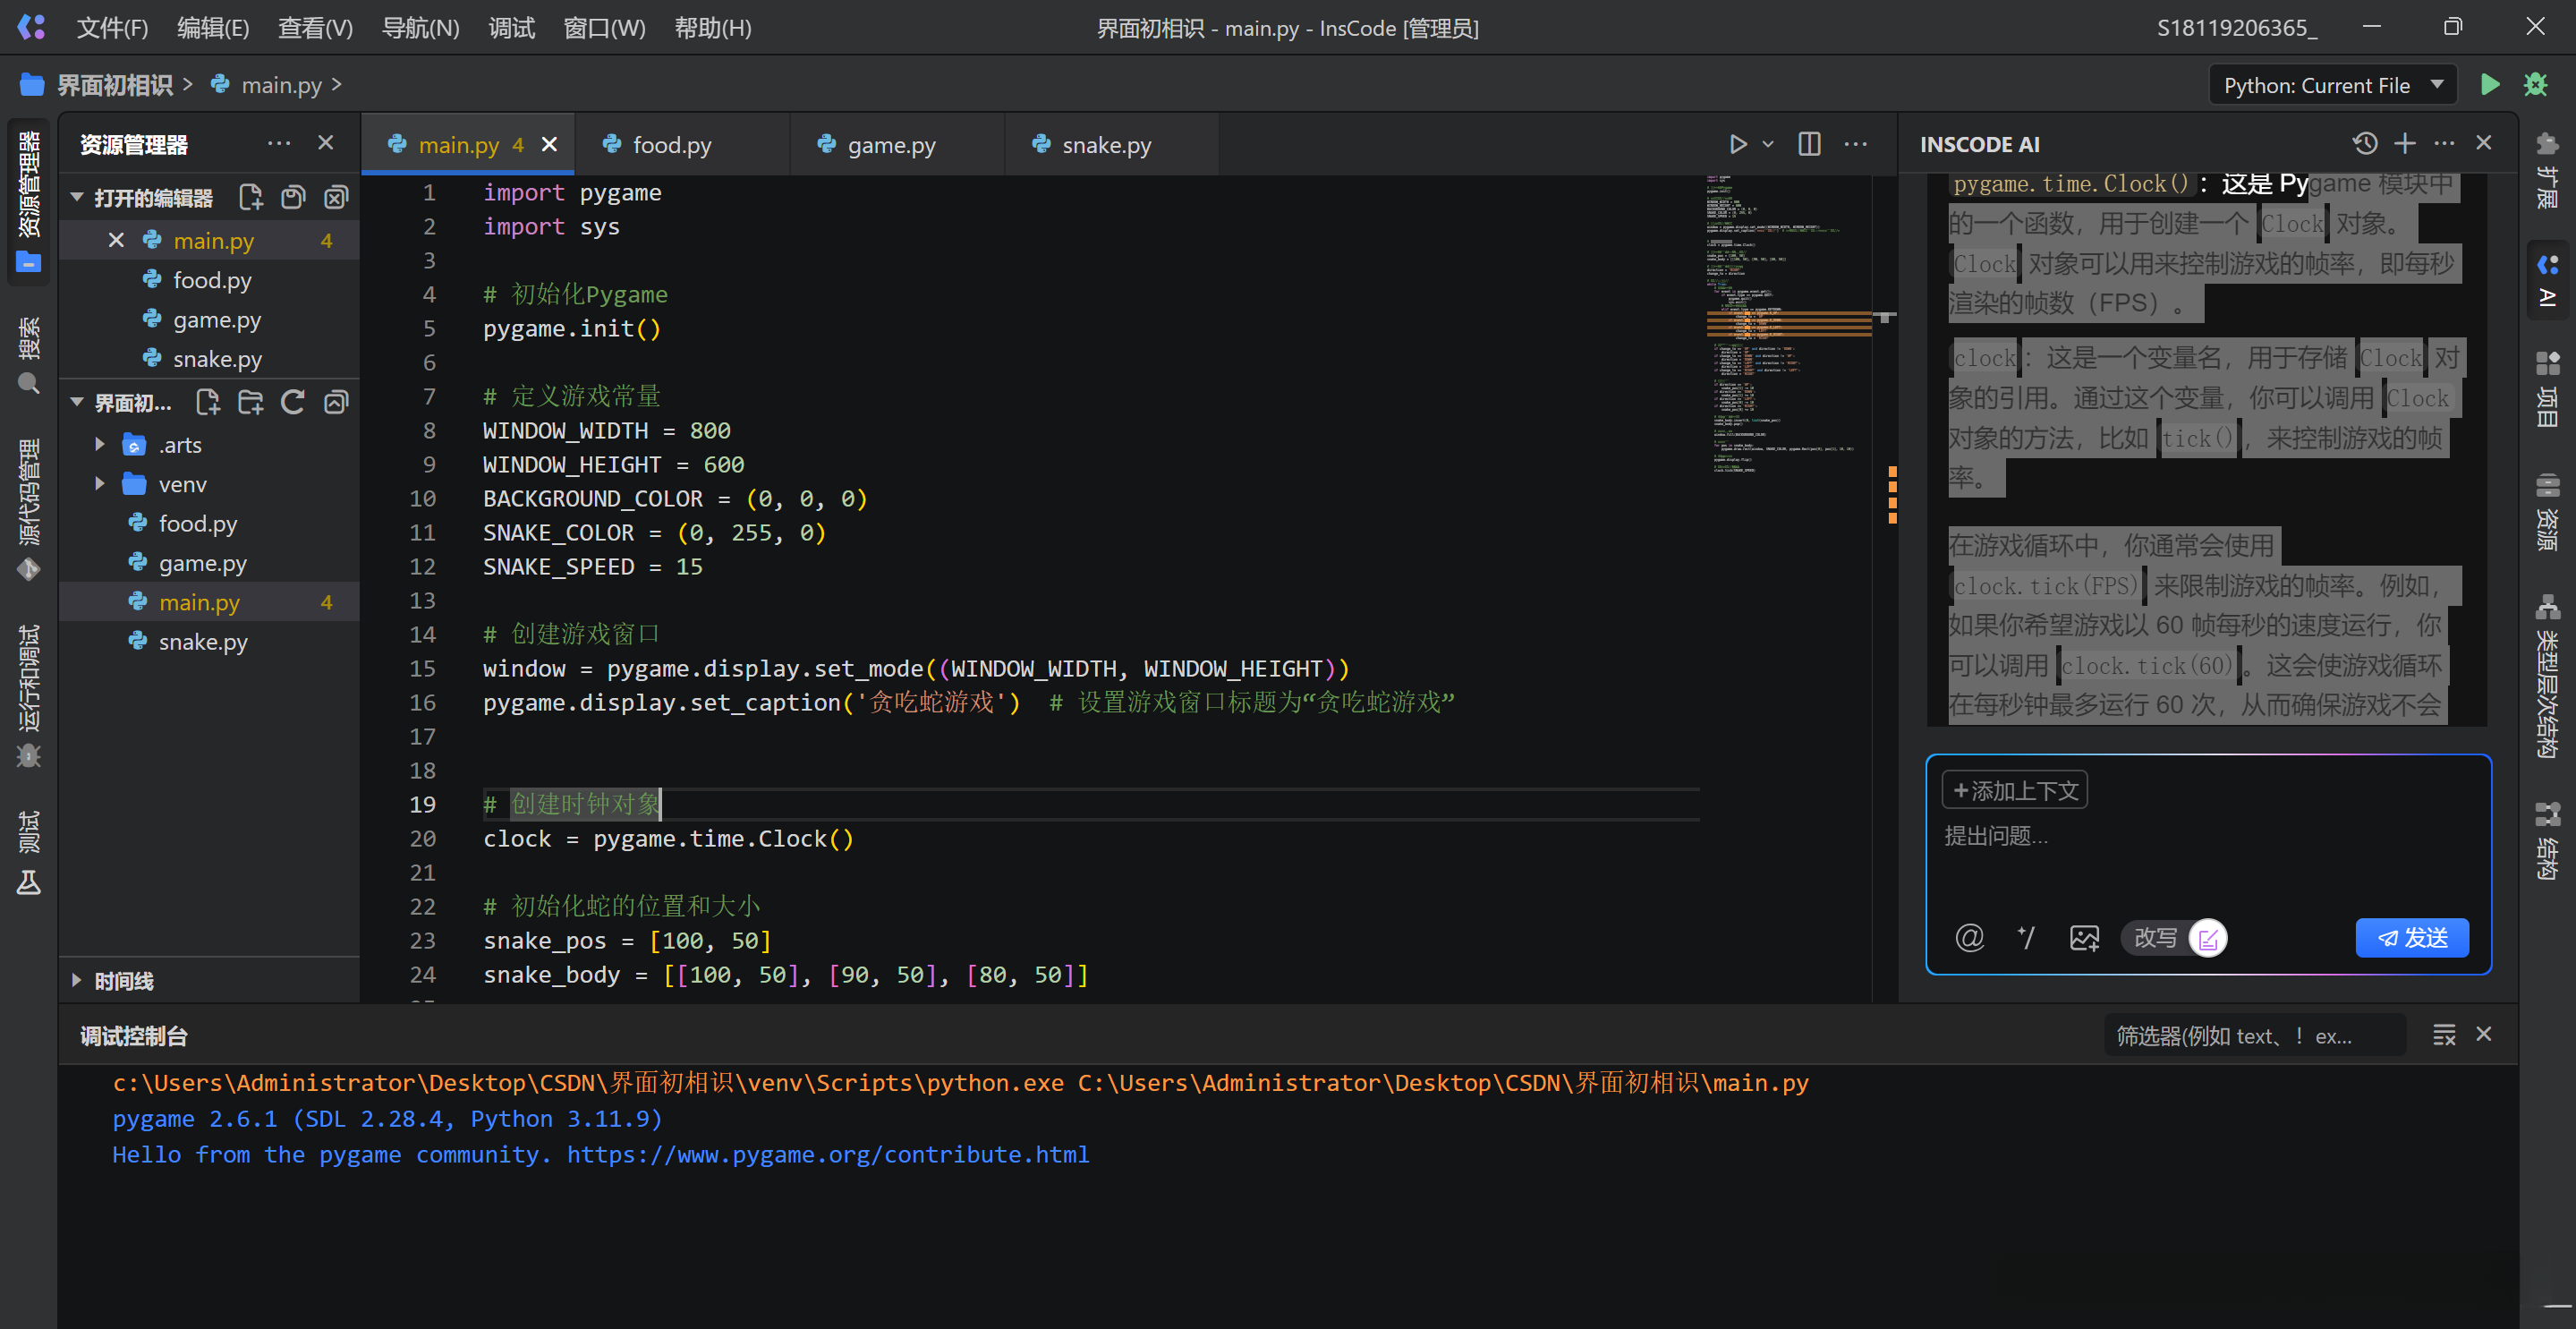Click the 添加上下文 button
This screenshot has height=1329, width=2576.
coord(2014,791)
